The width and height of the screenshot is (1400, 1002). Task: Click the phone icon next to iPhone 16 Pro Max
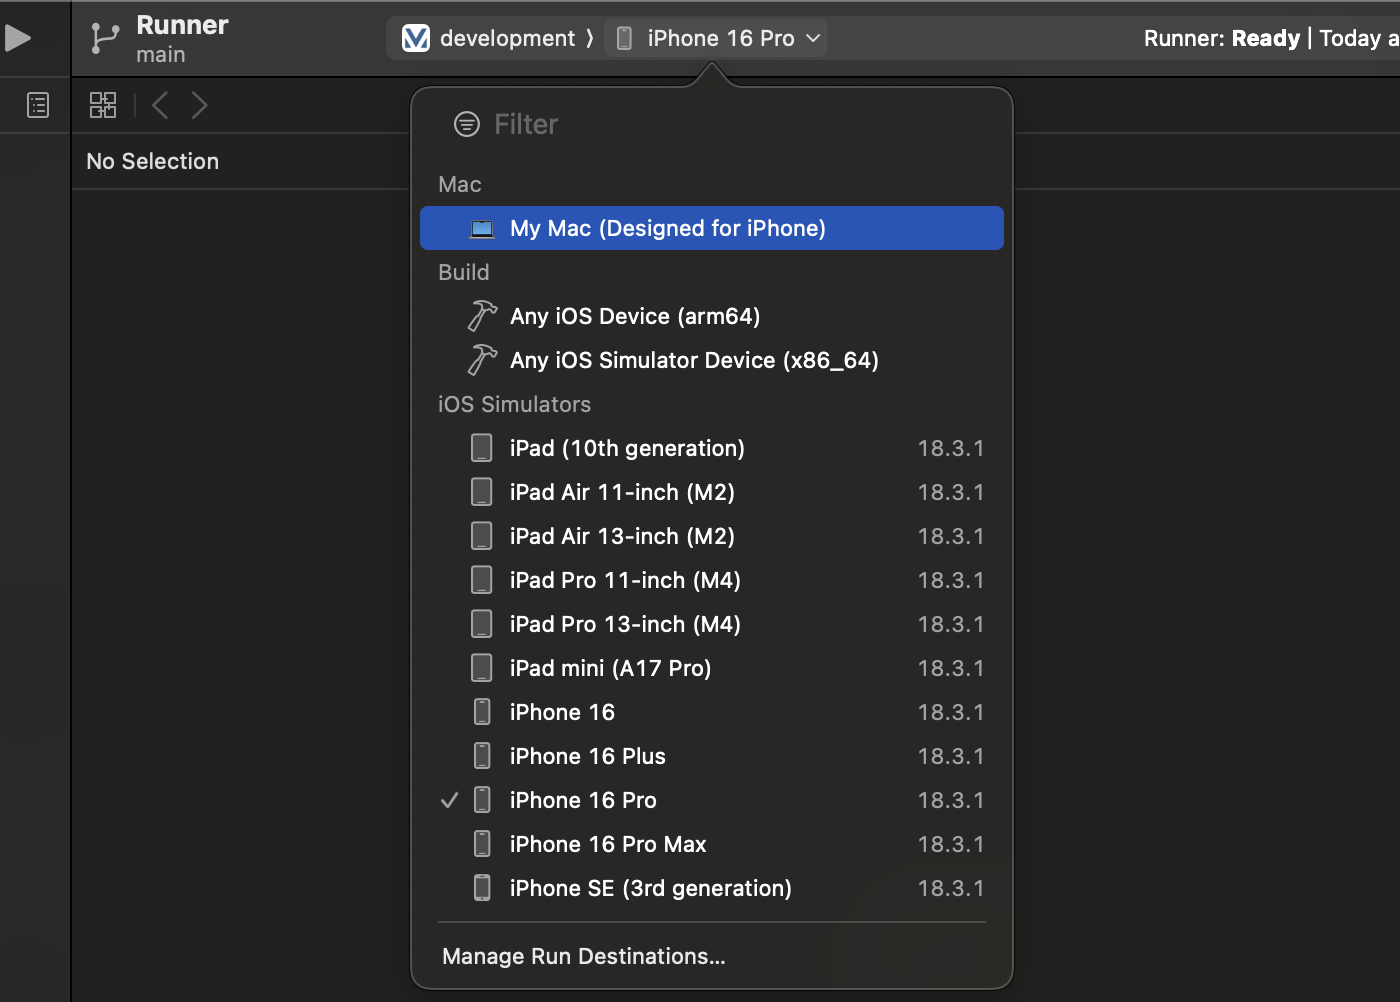[482, 844]
